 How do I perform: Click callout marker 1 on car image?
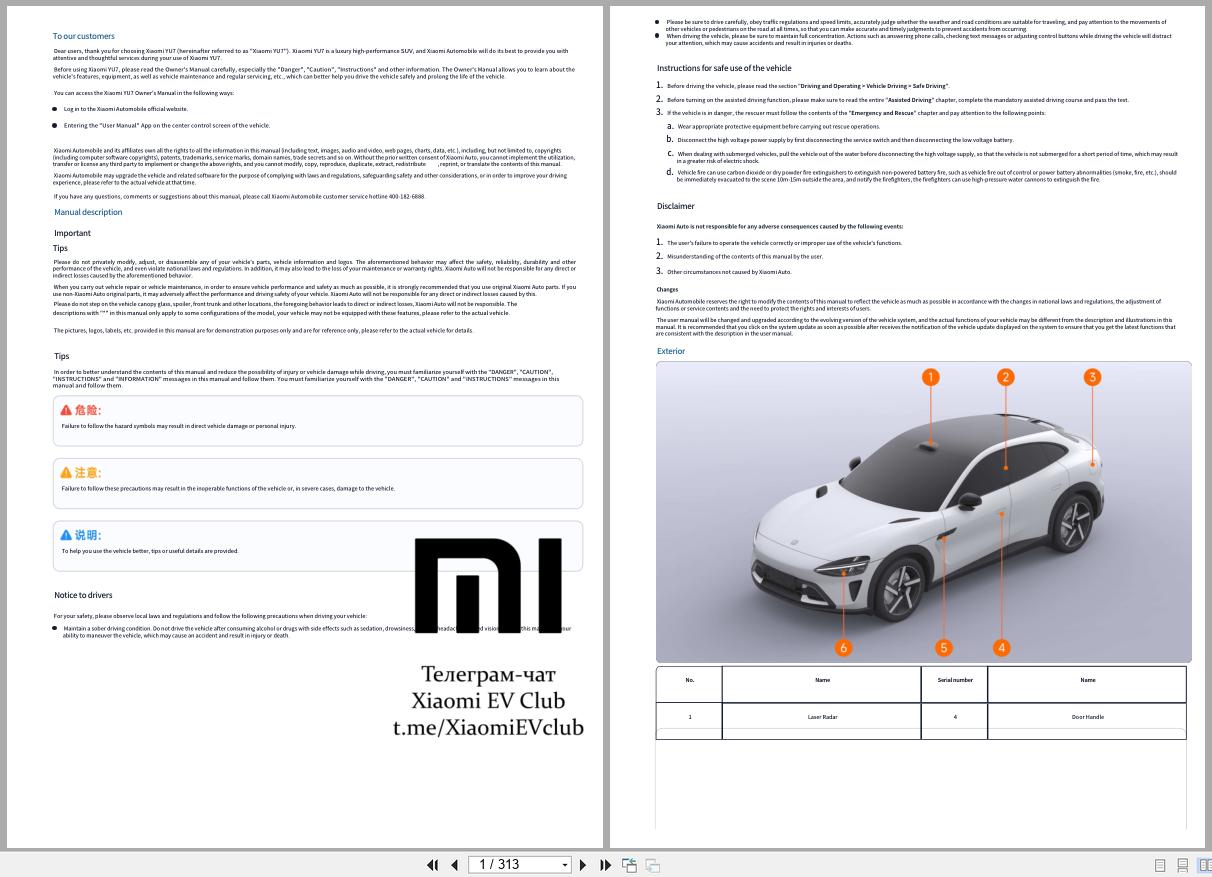coord(931,377)
